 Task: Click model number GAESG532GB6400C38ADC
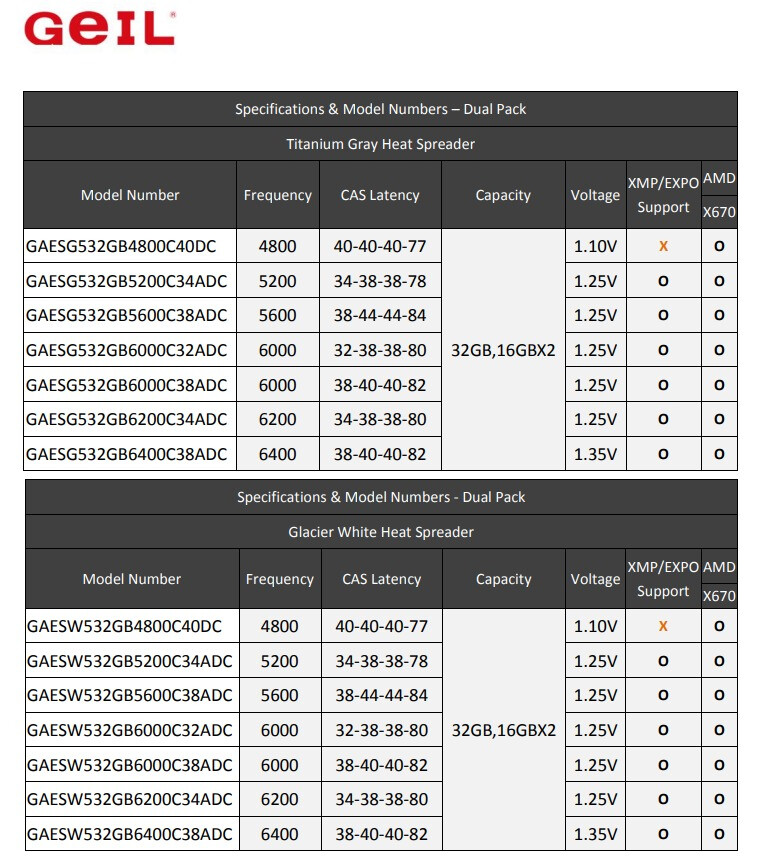point(126,454)
